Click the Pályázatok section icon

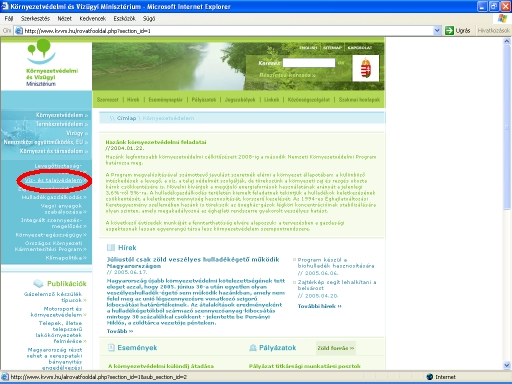click(253, 348)
